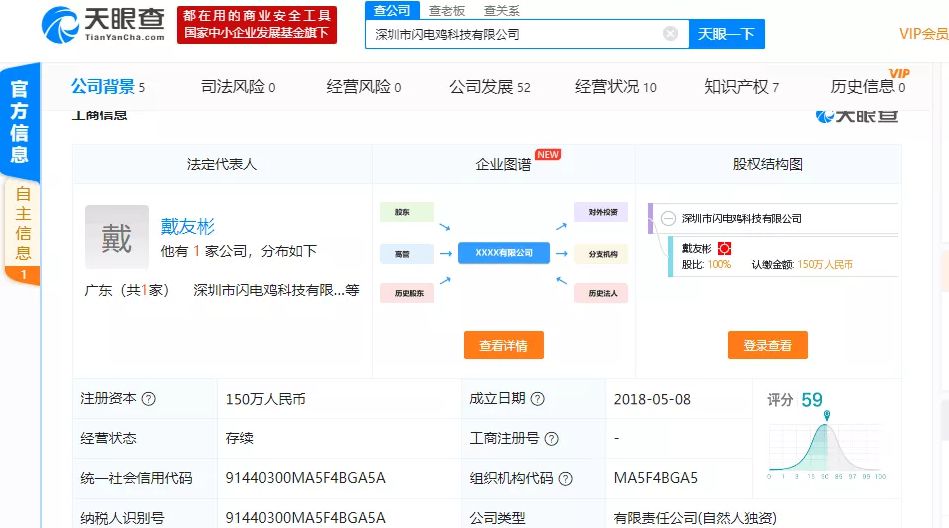This screenshot has height=528, width=949.
Task: Click the help icon beside 成立日期
Action: coord(538,399)
